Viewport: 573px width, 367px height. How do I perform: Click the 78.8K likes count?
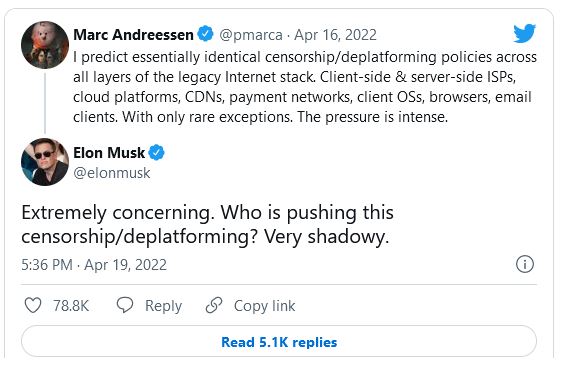[71, 306]
